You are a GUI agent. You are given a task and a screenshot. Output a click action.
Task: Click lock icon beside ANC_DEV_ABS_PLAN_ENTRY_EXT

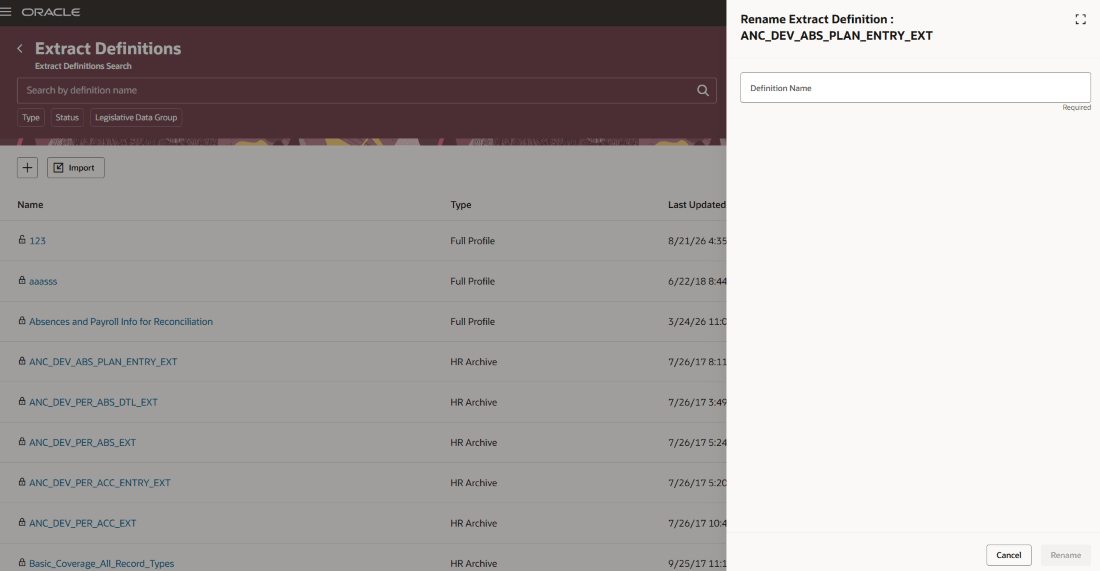[22, 361]
